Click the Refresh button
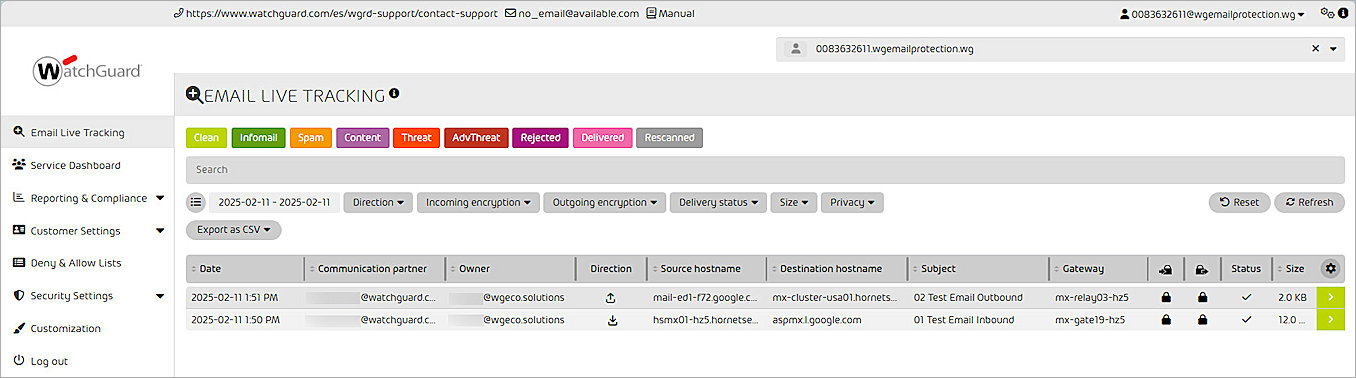The image size is (1356, 378). pyautogui.click(x=1309, y=202)
